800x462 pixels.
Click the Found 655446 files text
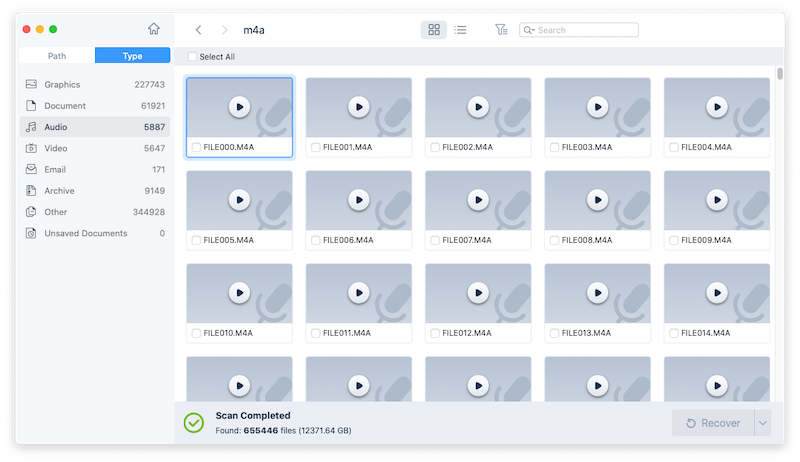click(283, 430)
